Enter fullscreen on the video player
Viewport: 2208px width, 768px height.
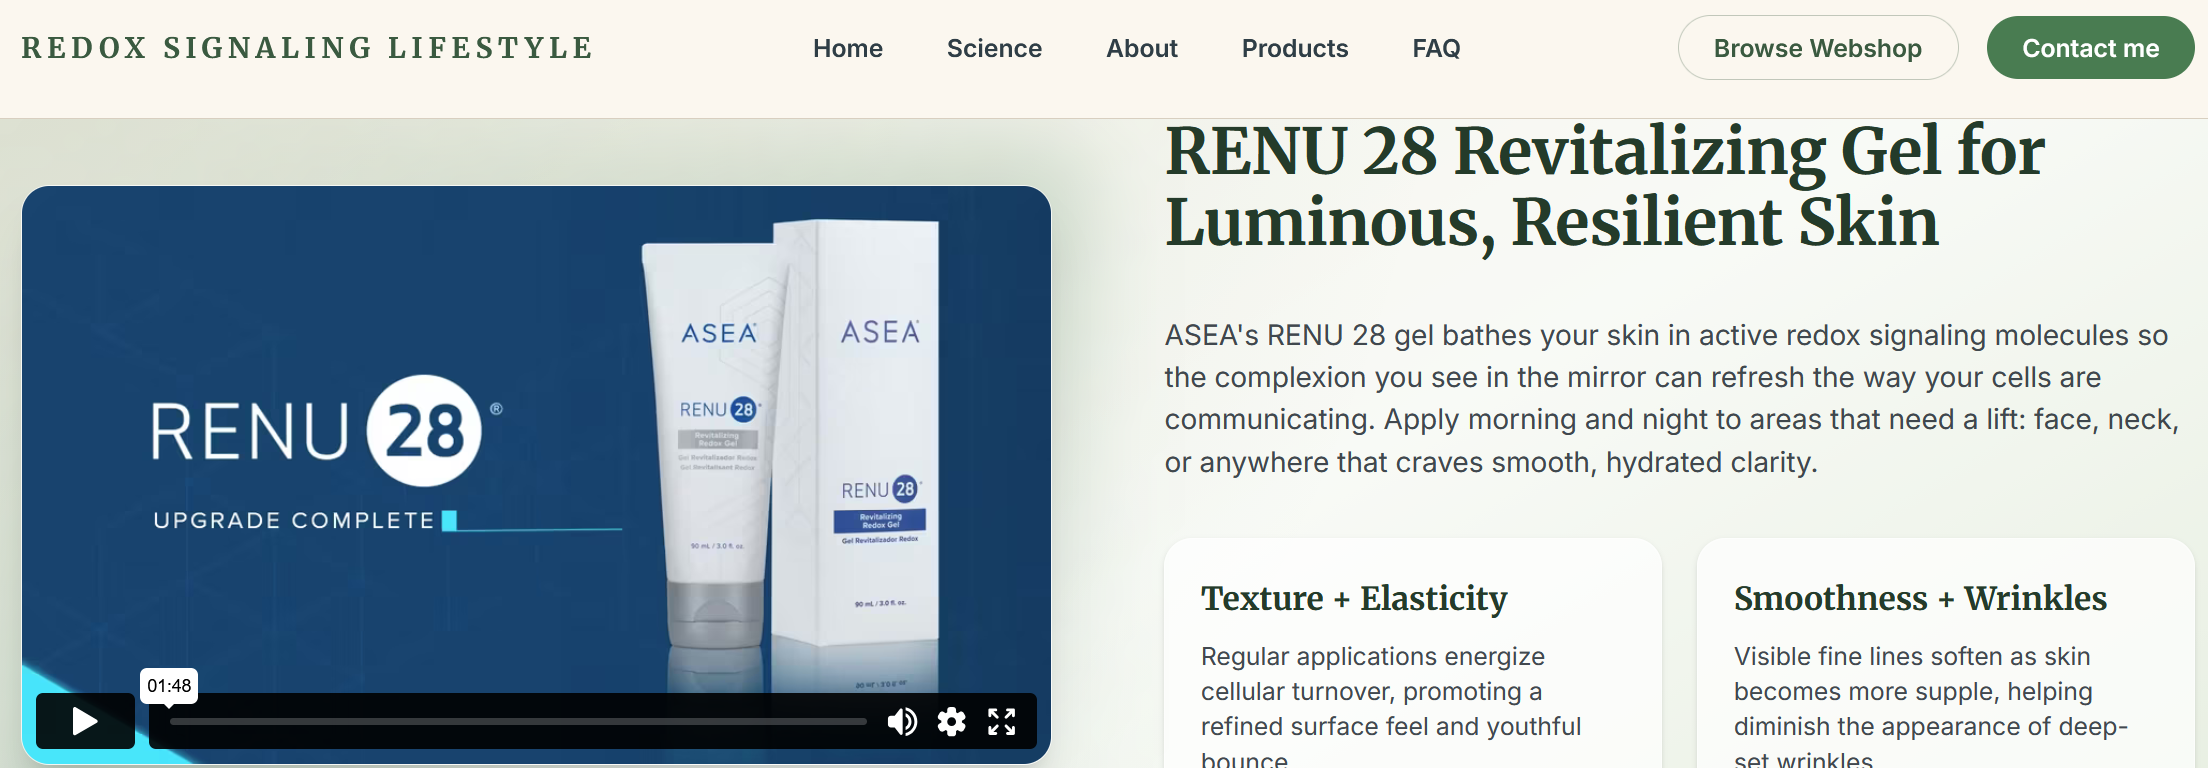[1002, 721]
